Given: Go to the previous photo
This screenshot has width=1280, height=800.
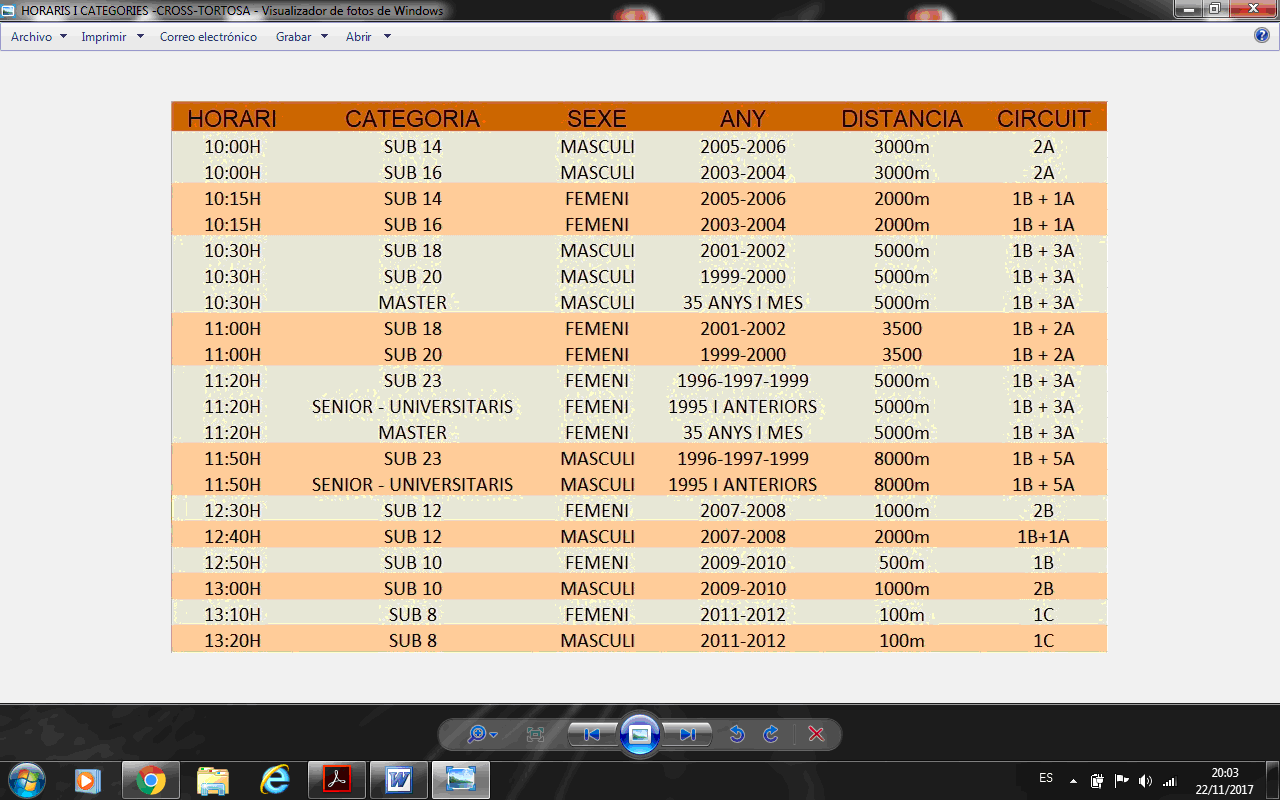Looking at the screenshot, I should pos(592,735).
